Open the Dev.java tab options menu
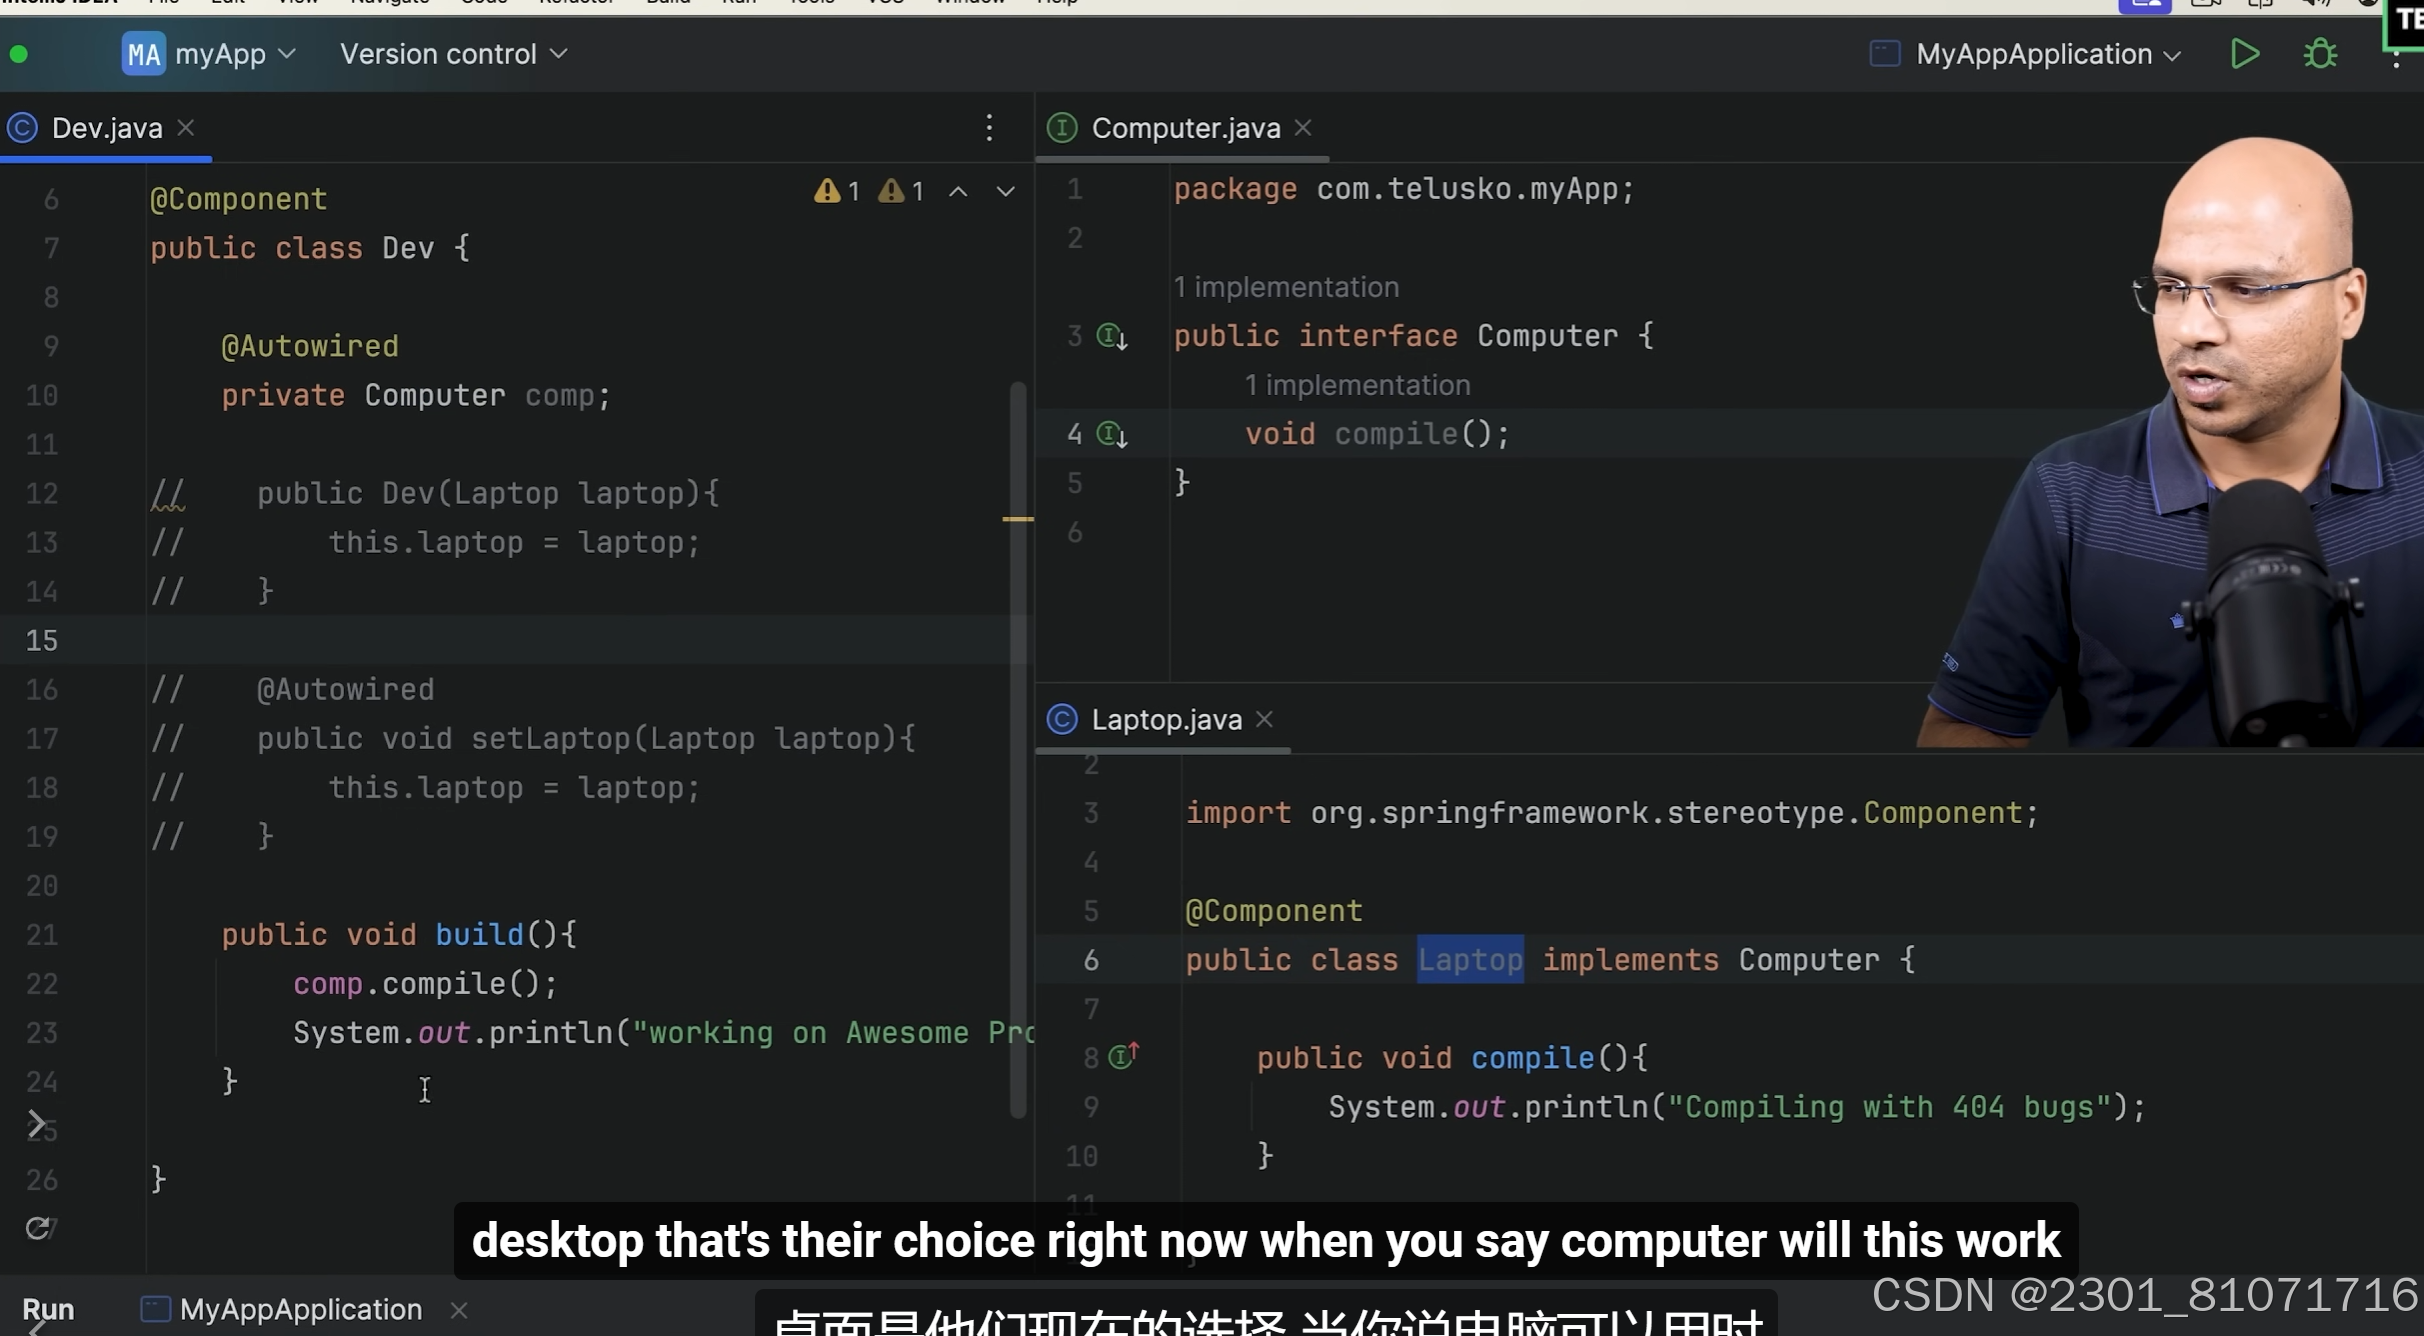This screenshot has height=1336, width=2424. click(988, 128)
